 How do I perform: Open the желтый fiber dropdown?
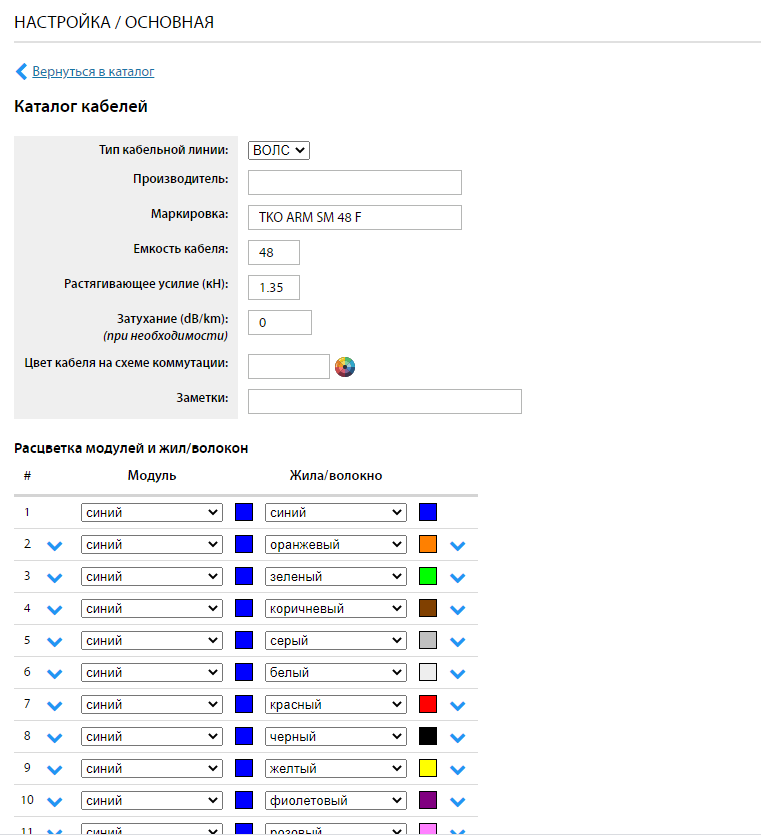pos(336,769)
